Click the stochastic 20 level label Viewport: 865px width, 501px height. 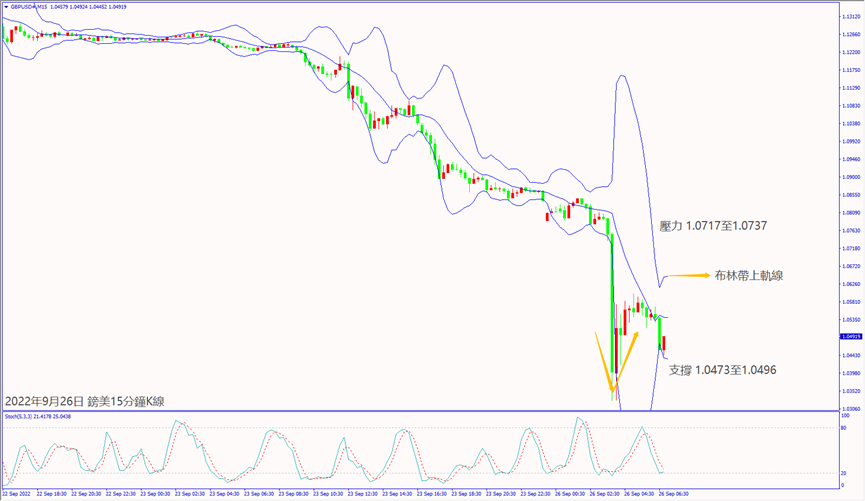click(846, 473)
